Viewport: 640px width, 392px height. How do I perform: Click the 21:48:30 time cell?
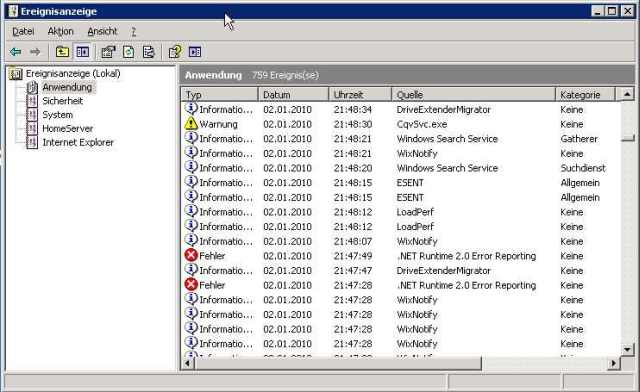(x=353, y=124)
